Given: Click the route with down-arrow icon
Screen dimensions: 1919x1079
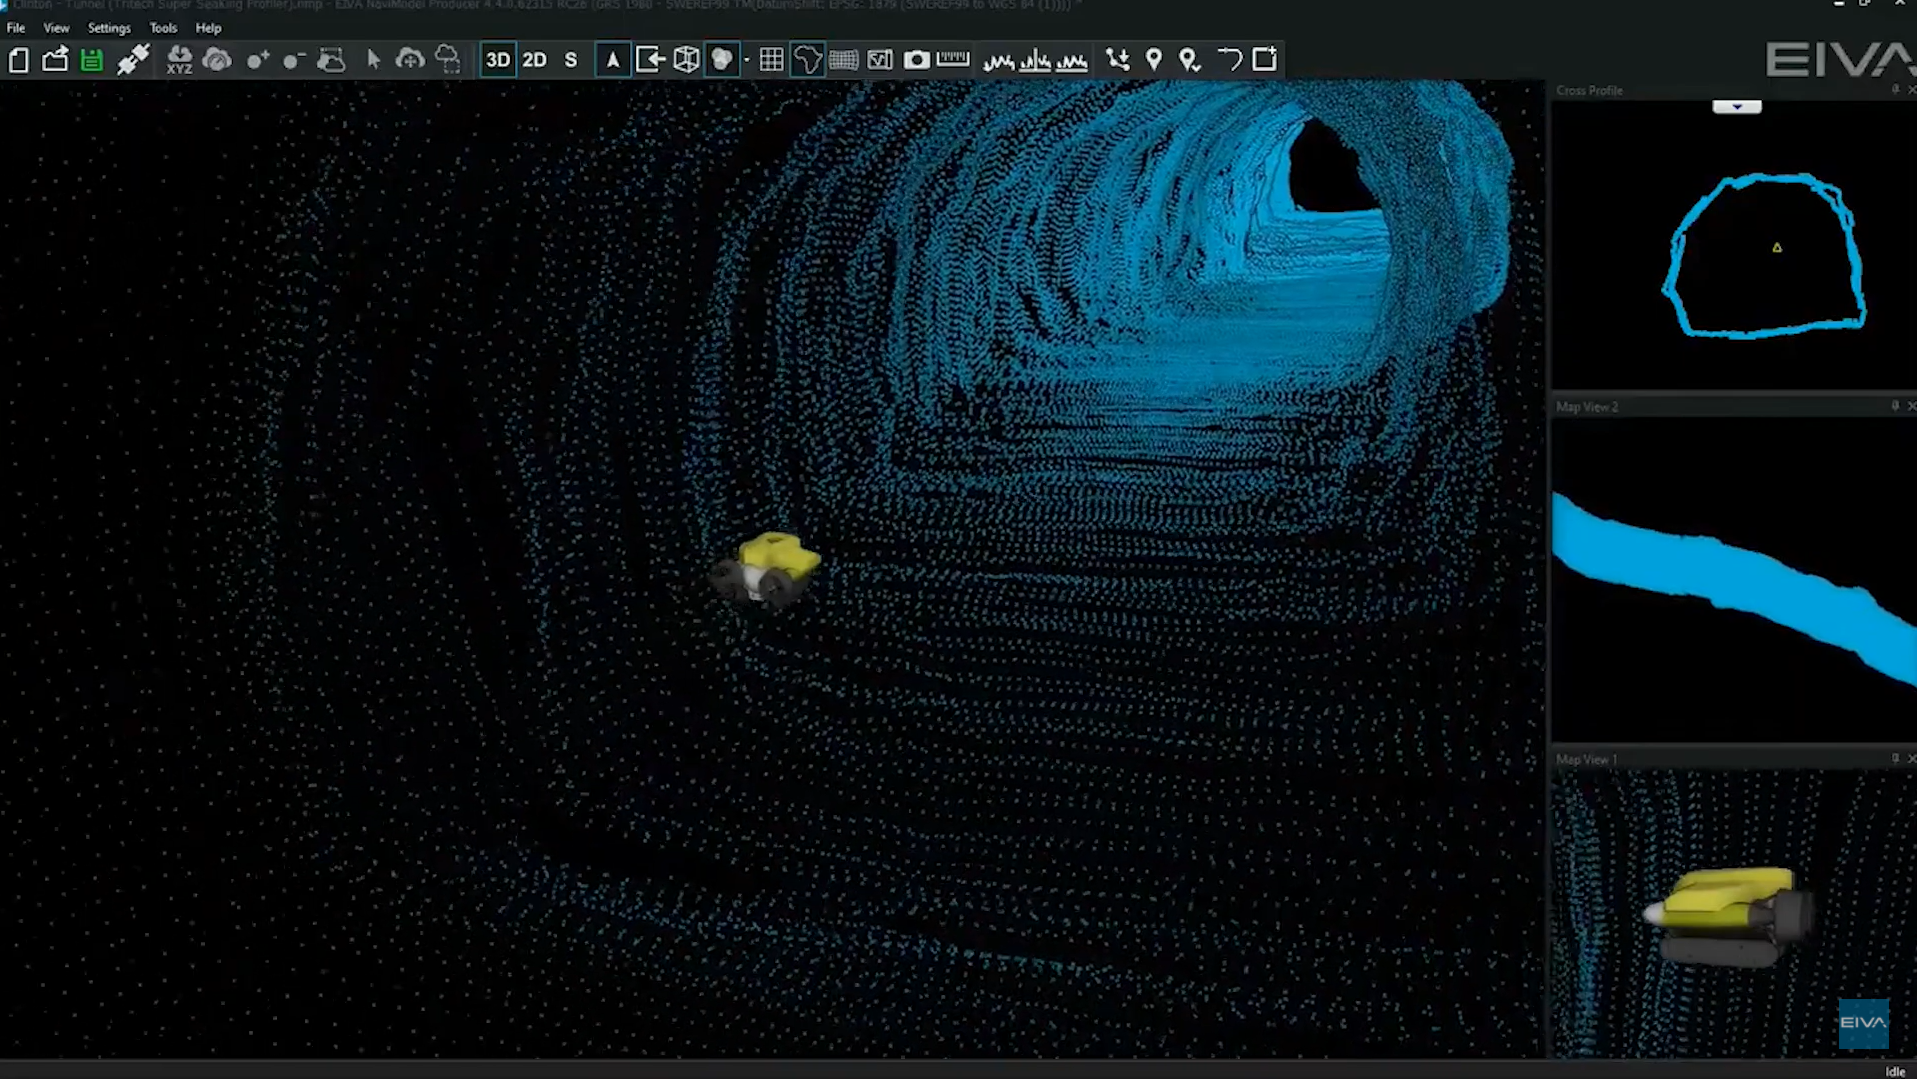Looking at the screenshot, I should tap(1118, 60).
